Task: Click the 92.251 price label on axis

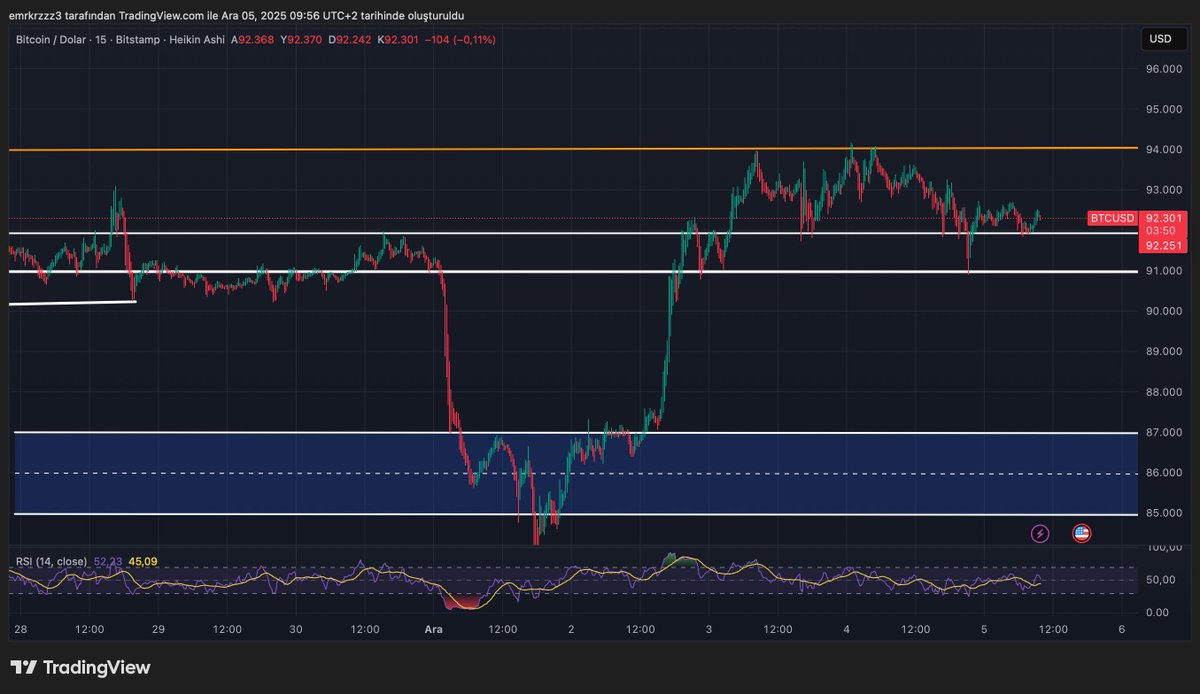Action: (x=1164, y=245)
